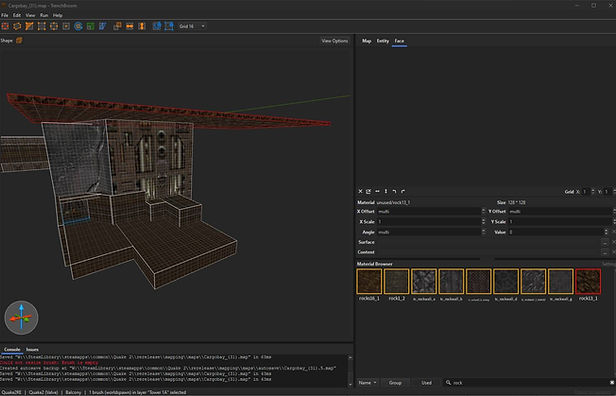This screenshot has width=616, height=396.
Task: Open the View menu
Action: [x=30, y=15]
